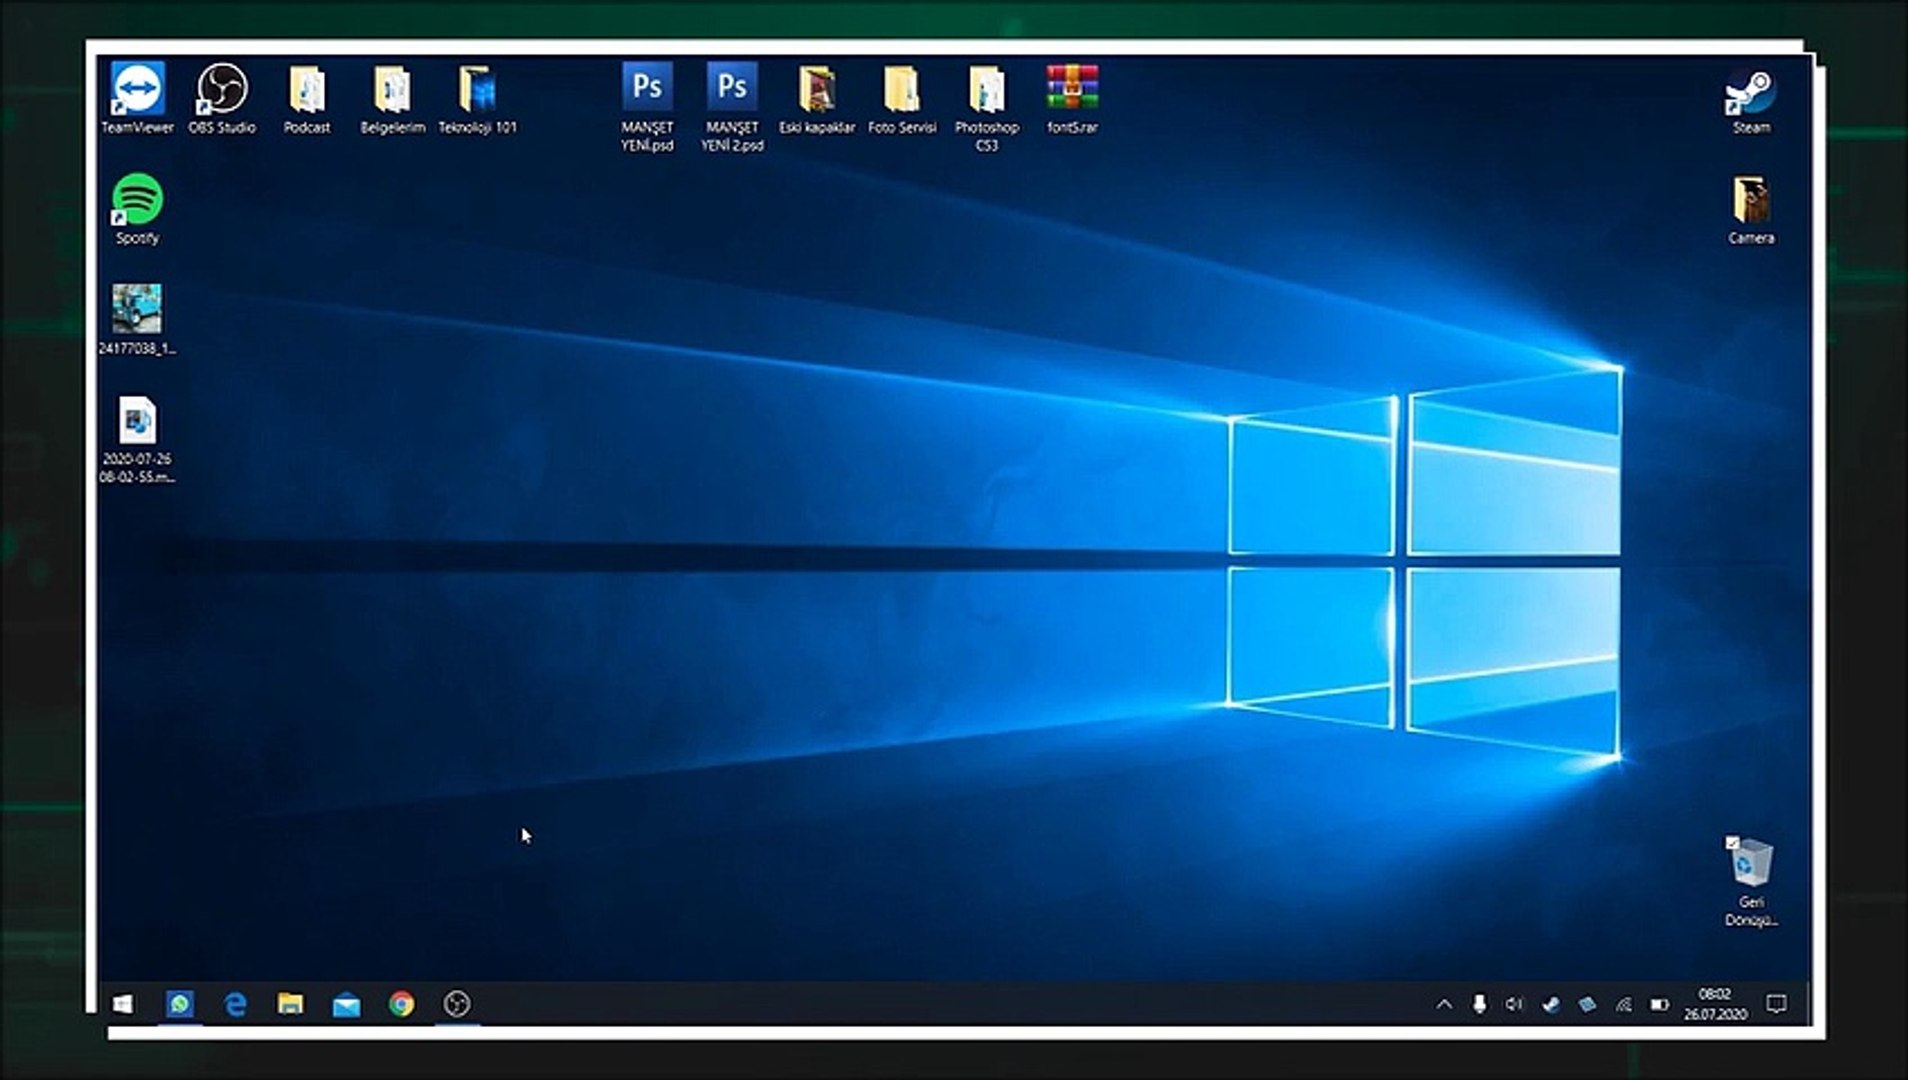Select the Belgelerim folder icon
Viewport: 1908px width, 1080px height.
coord(392,99)
